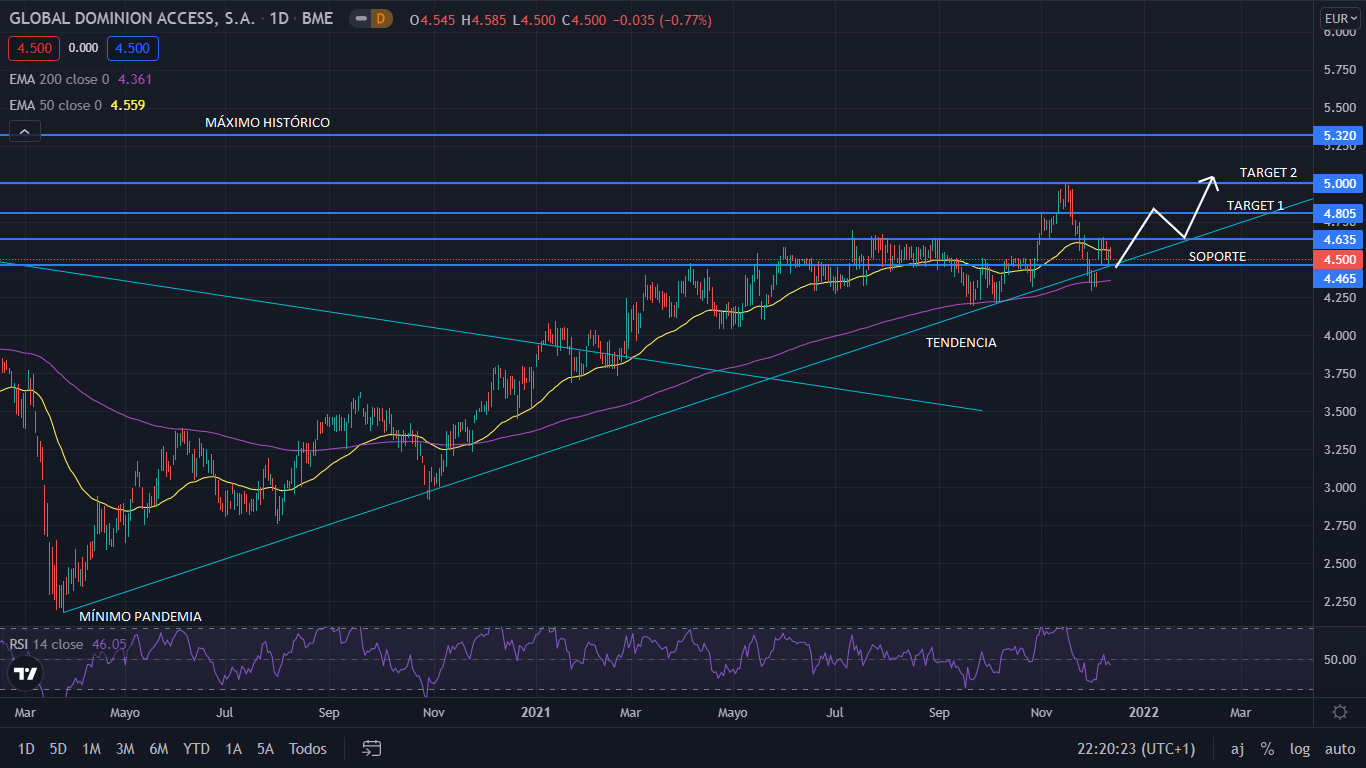
Task: Open the go to date calendar icon
Action: click(372, 748)
